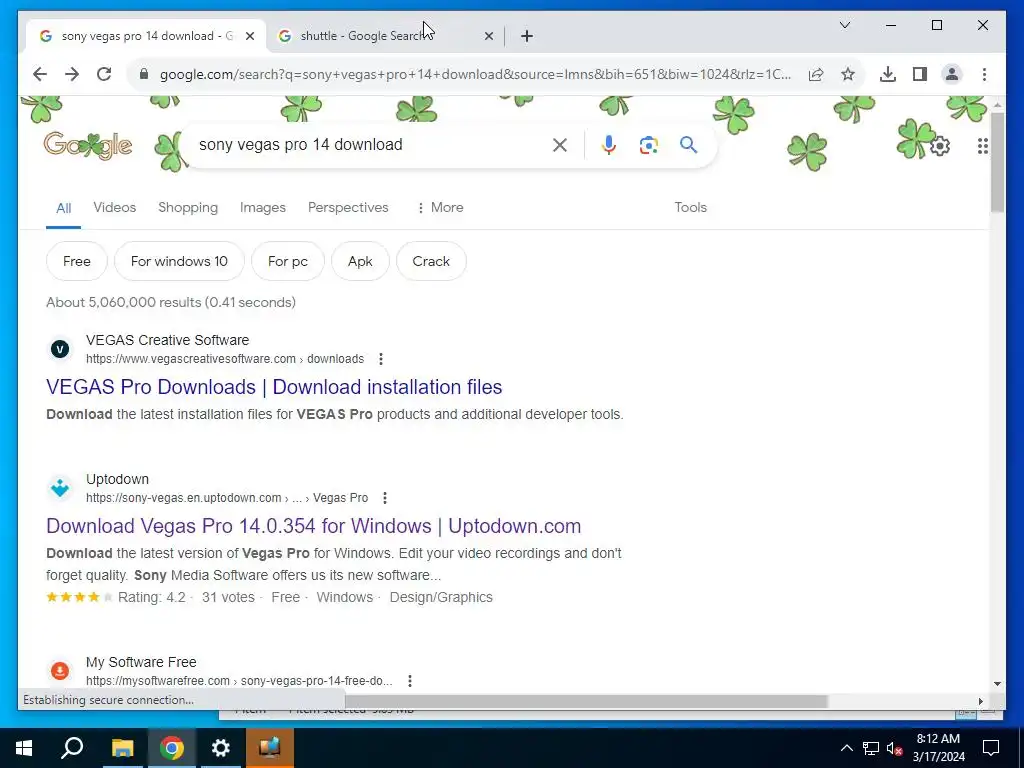
Task: Start voice search with microphone icon
Action: pos(609,145)
